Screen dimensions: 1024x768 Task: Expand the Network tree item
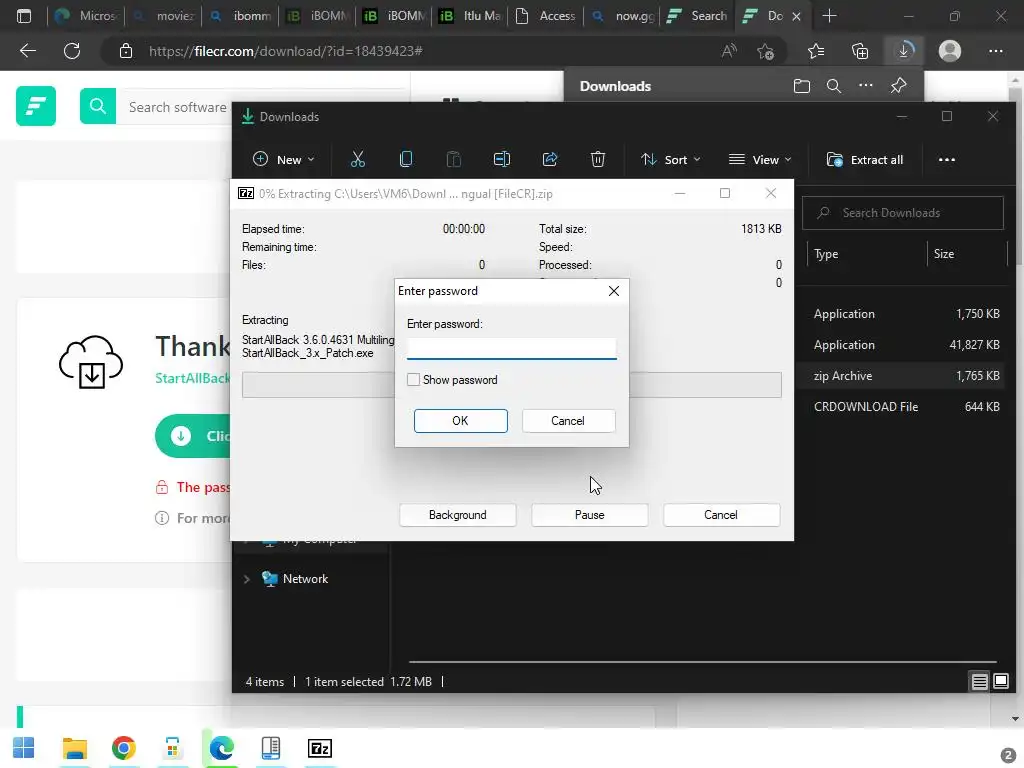pyautogui.click(x=247, y=579)
